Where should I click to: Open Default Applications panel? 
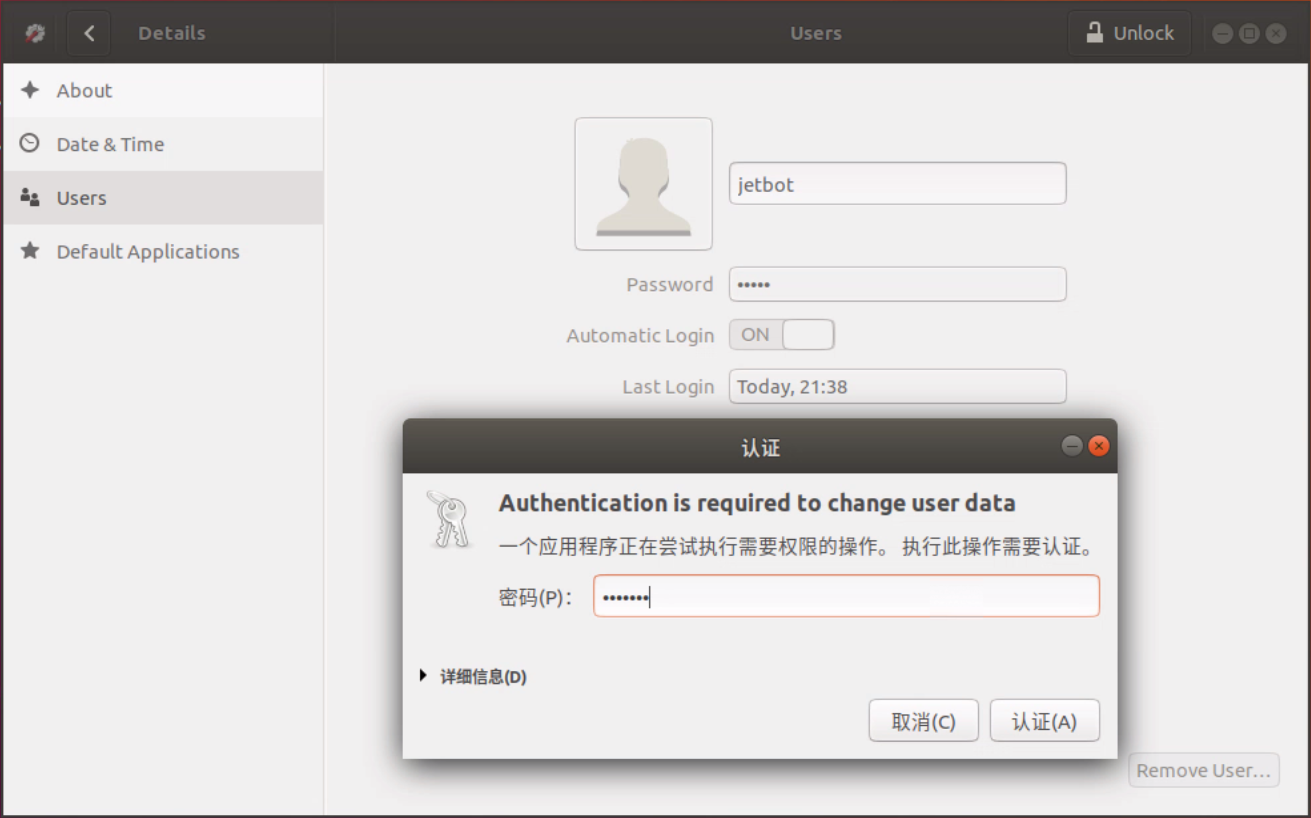click(162, 252)
